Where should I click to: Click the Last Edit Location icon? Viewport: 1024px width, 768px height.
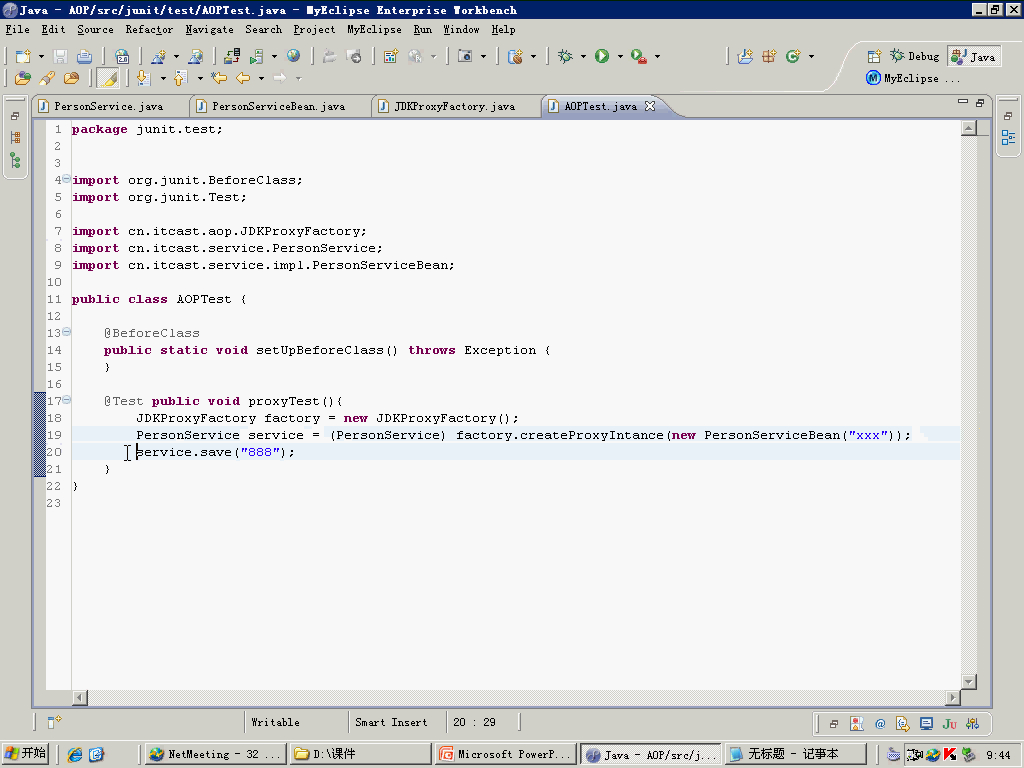219,78
